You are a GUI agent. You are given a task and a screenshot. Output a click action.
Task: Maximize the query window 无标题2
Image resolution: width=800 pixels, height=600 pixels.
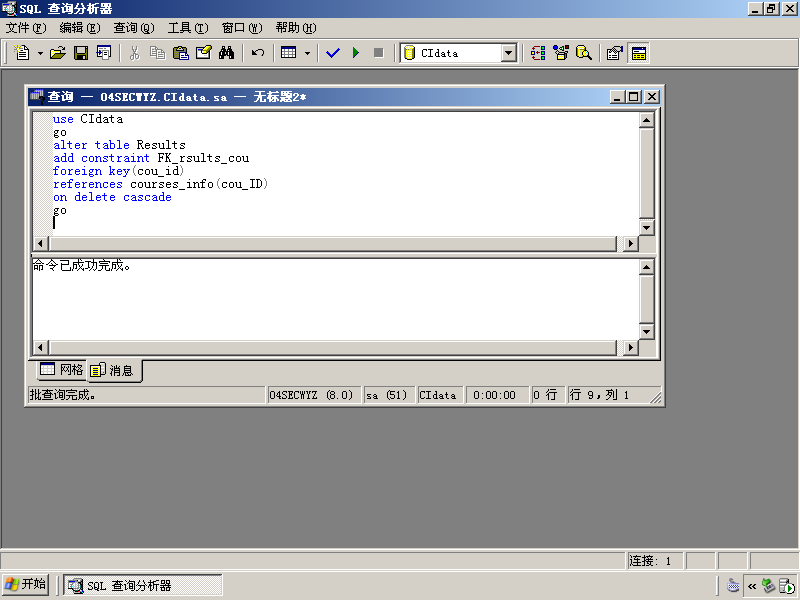(x=634, y=96)
